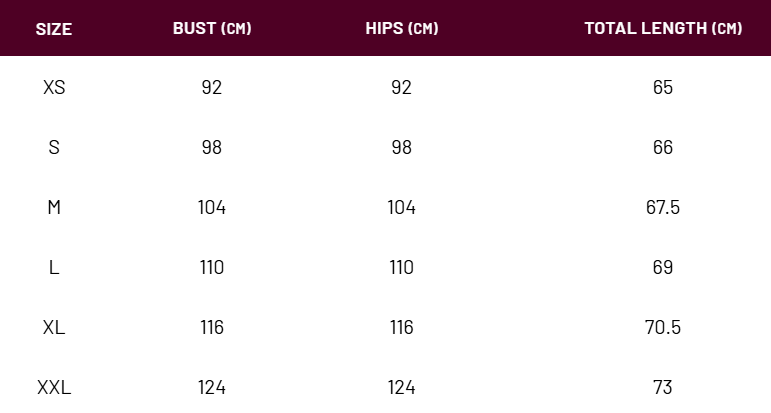Click the M bust value 104
771x413 pixels.
coord(212,207)
